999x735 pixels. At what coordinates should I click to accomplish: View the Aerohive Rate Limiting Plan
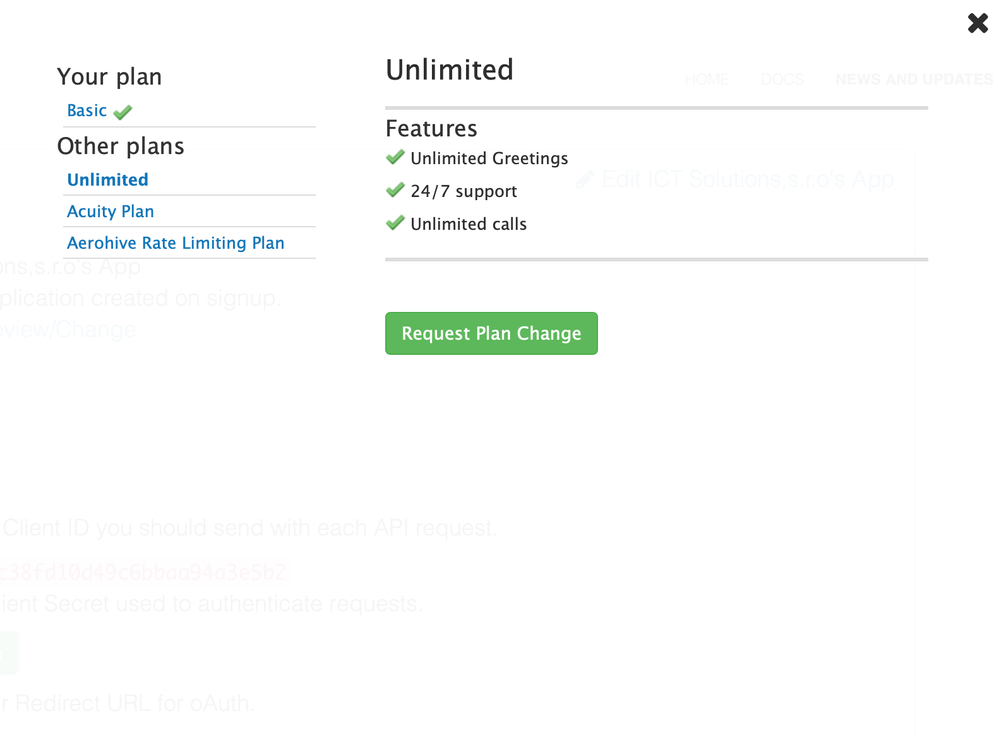[175, 243]
